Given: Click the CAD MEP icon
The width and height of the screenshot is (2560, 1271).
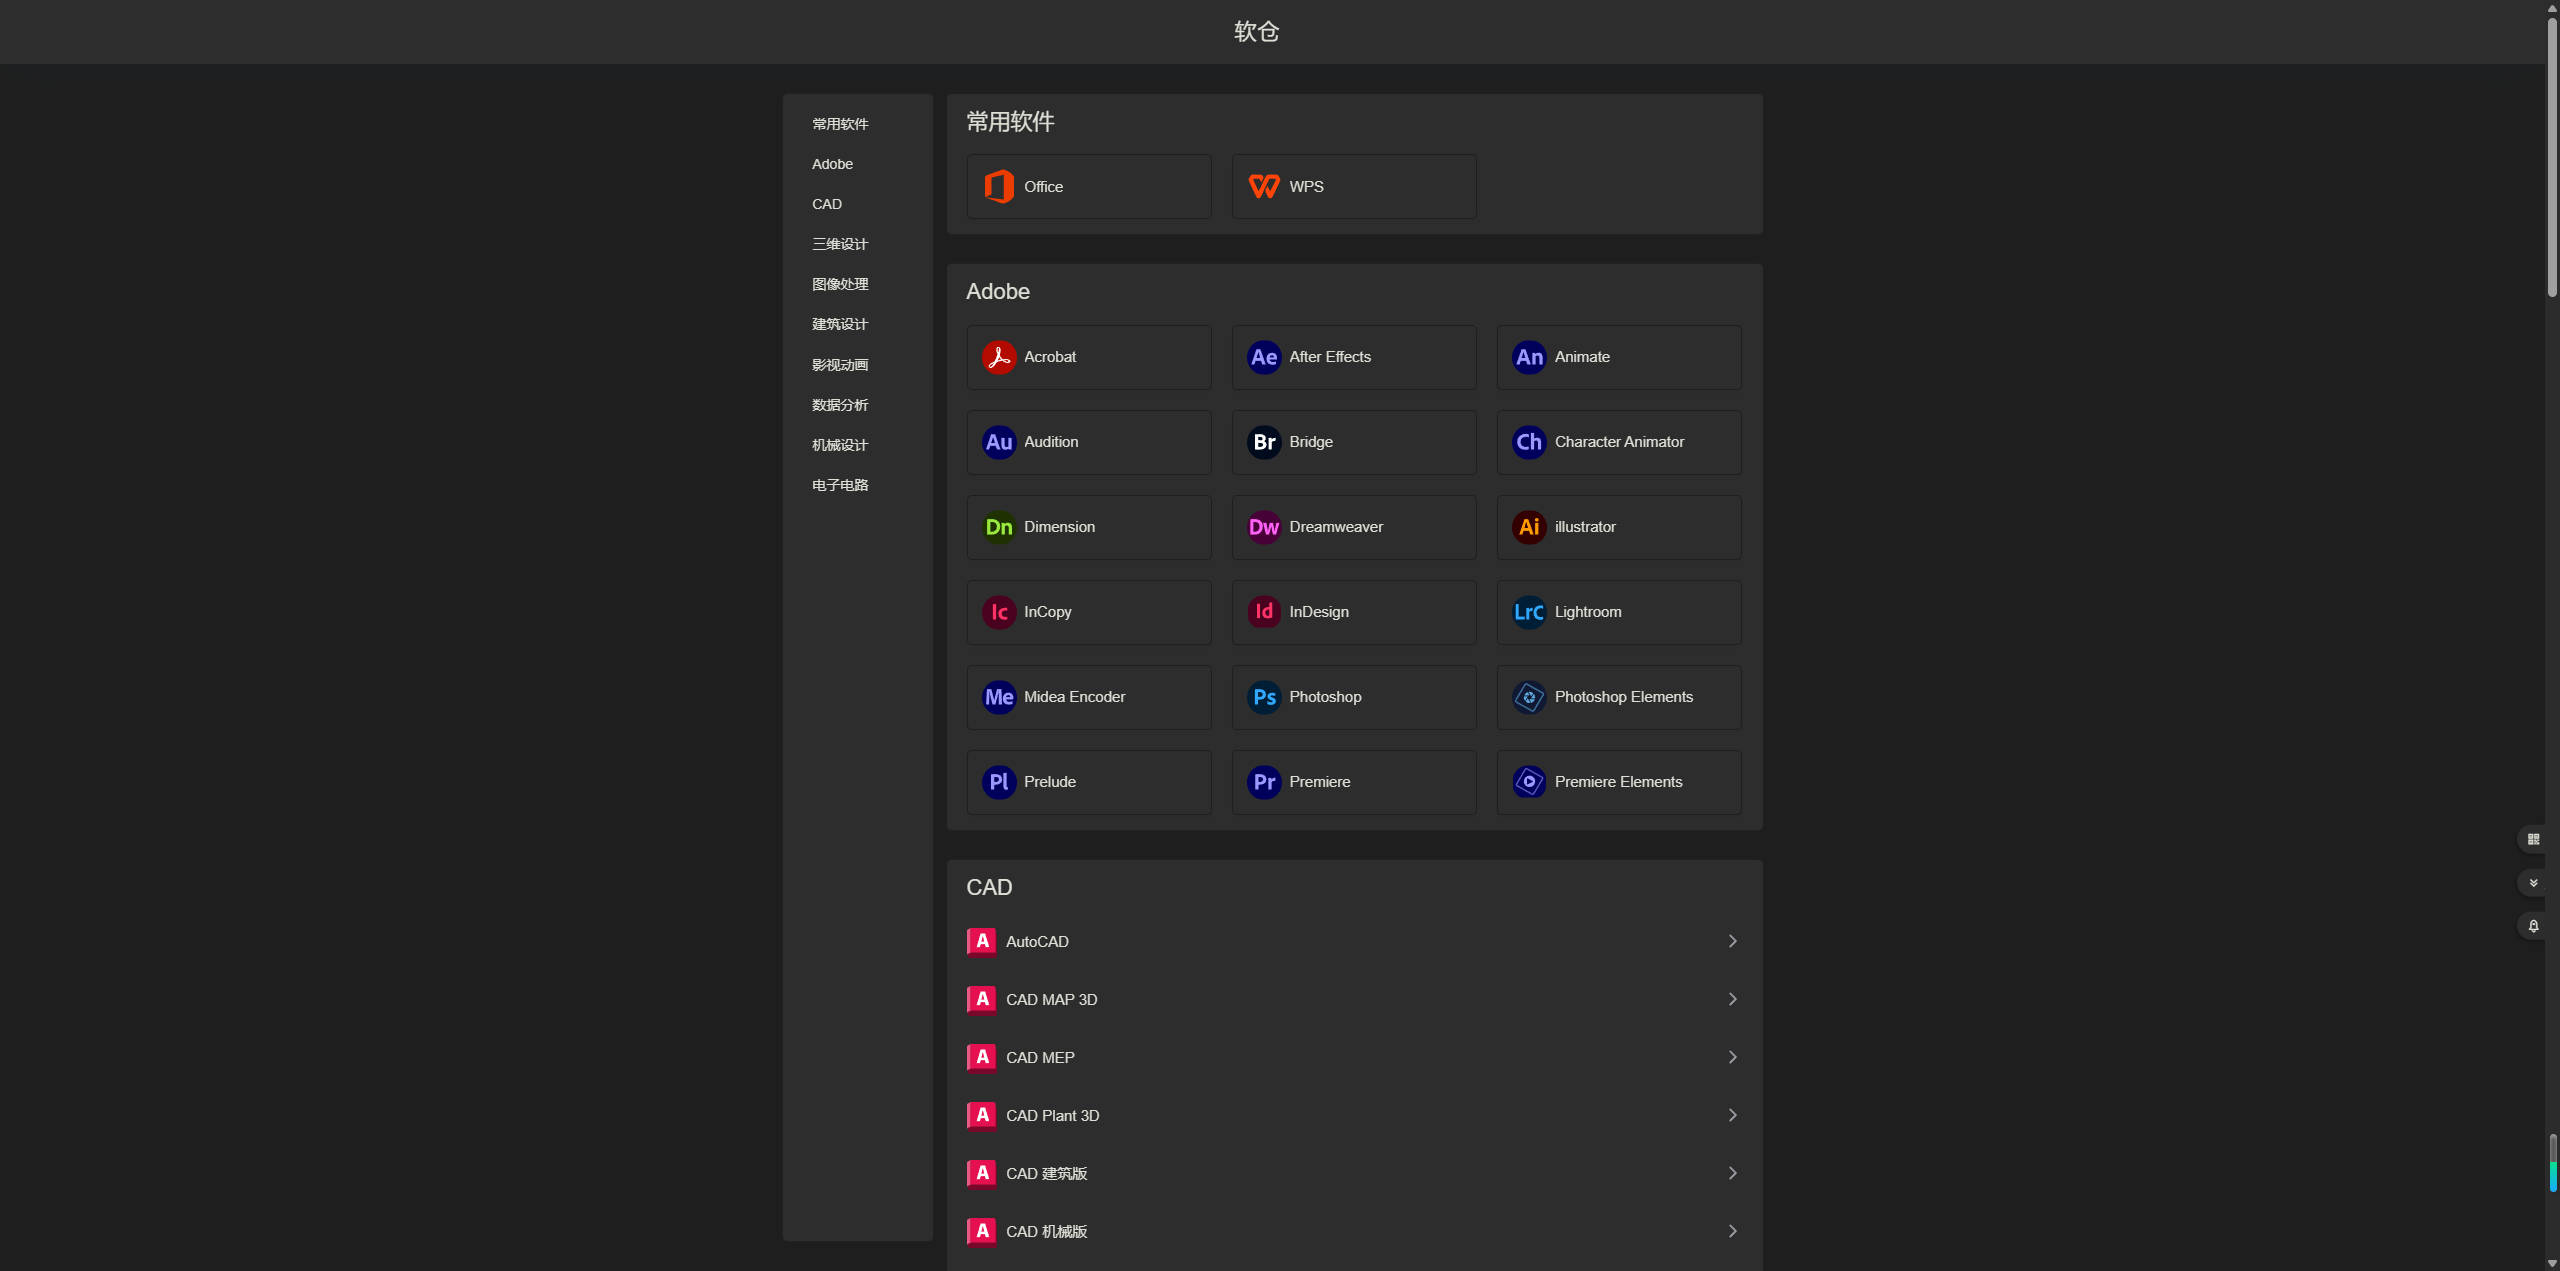Looking at the screenshot, I should click(982, 1057).
